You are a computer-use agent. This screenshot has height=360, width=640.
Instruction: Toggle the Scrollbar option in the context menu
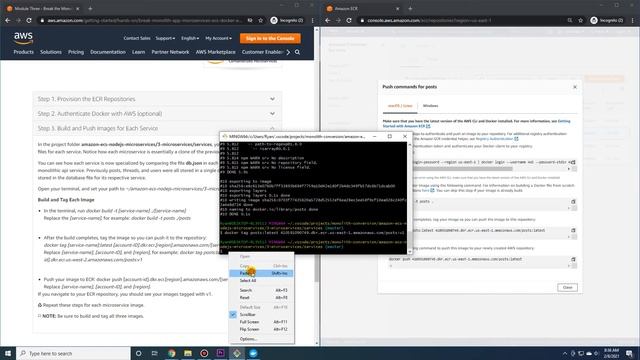click(261, 315)
